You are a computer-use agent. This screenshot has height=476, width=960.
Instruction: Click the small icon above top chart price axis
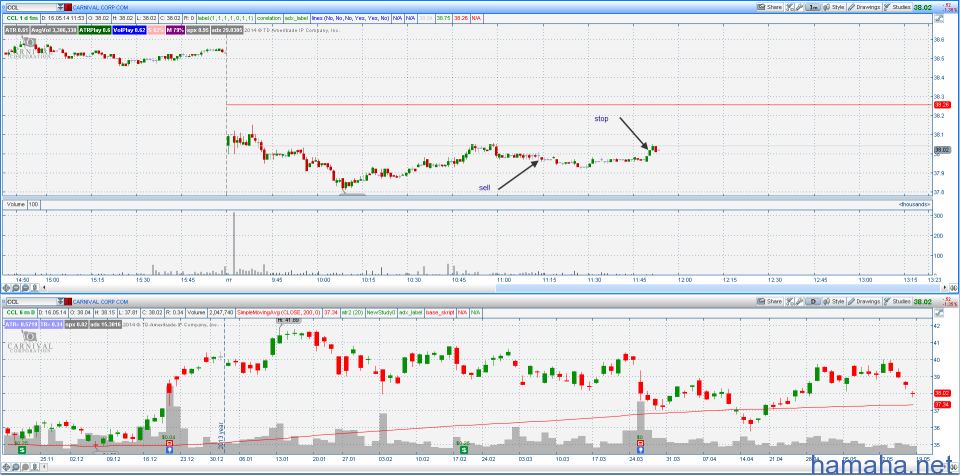(939, 18)
